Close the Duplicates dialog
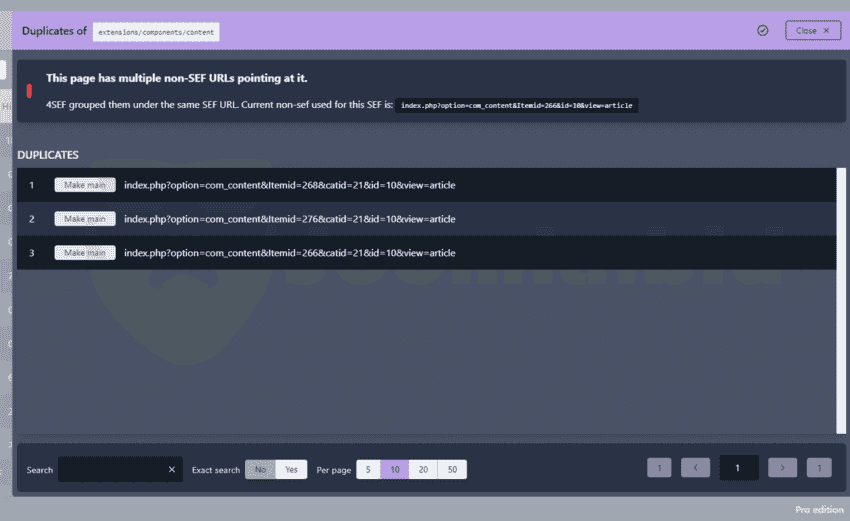 pos(812,31)
